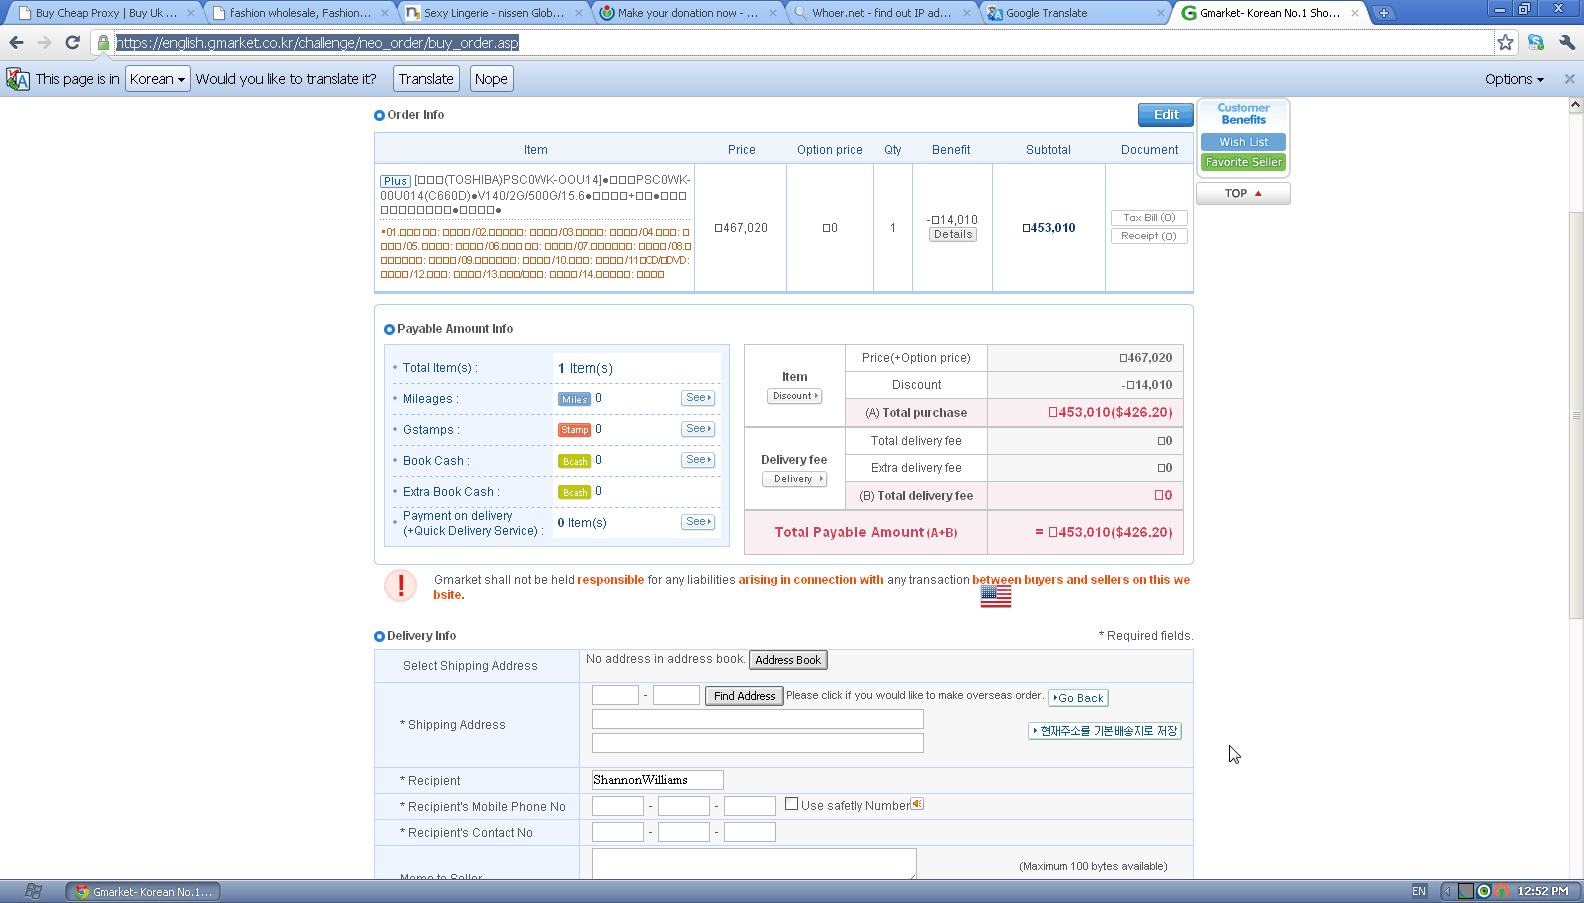
Task: Open a new browser tab
Action: (x=1384, y=13)
